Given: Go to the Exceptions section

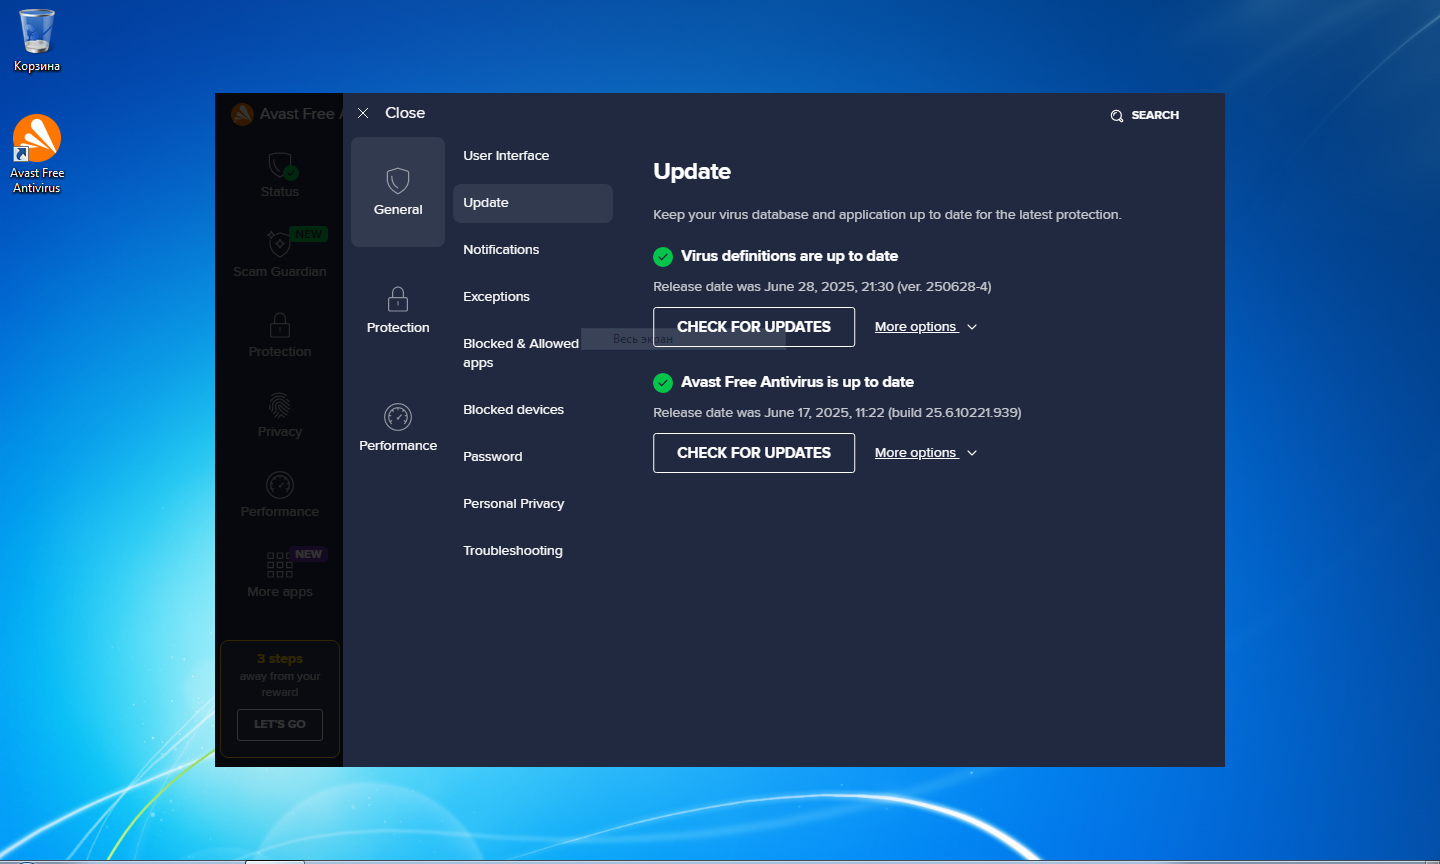Looking at the screenshot, I should coord(497,297).
